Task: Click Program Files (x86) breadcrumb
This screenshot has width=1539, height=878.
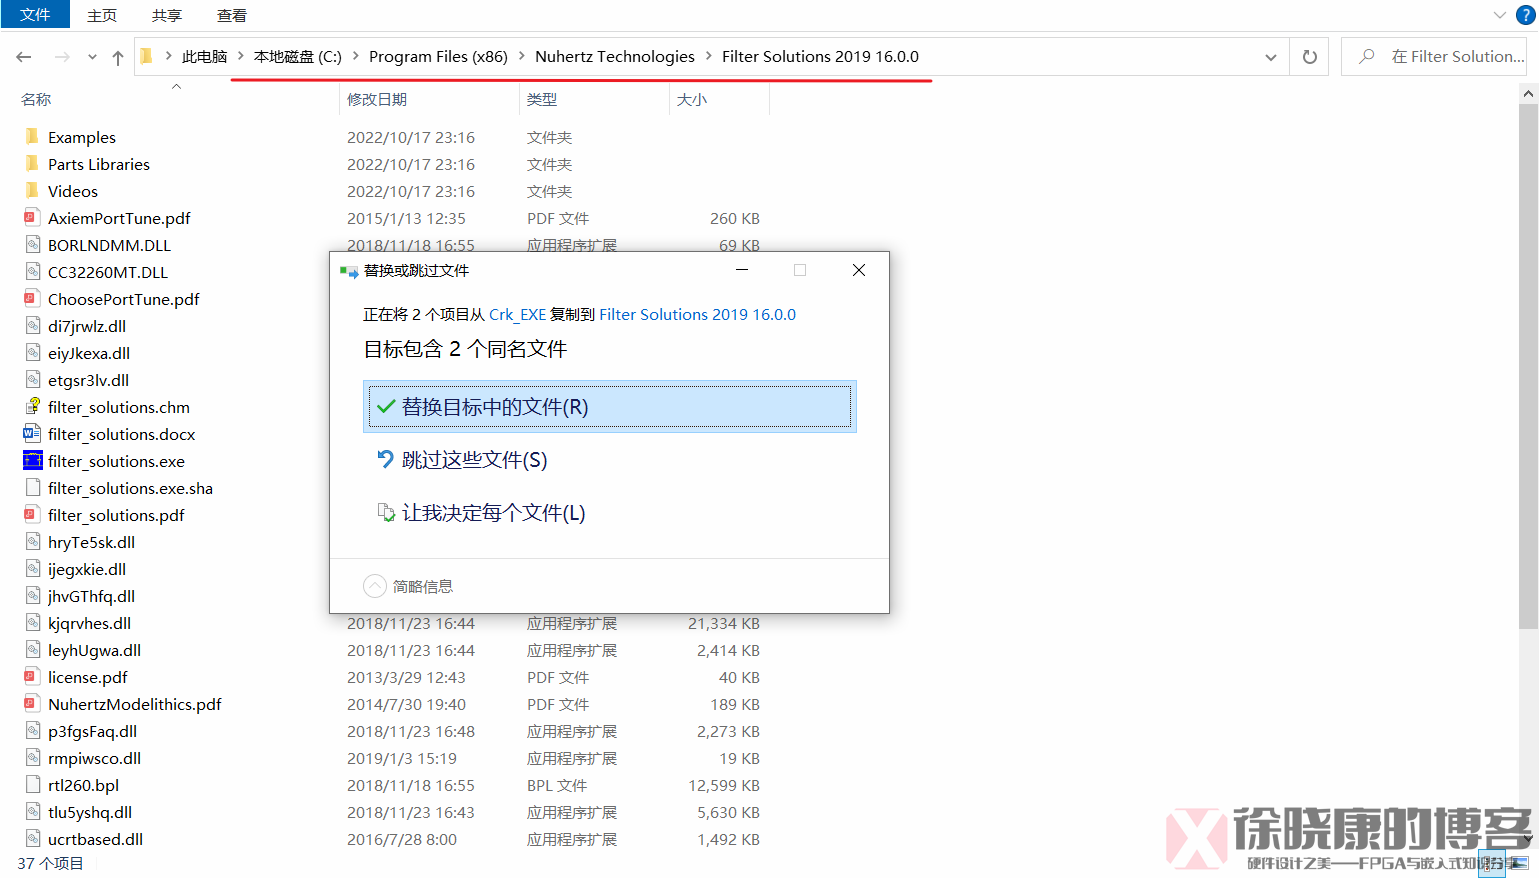Action: pyautogui.click(x=438, y=57)
